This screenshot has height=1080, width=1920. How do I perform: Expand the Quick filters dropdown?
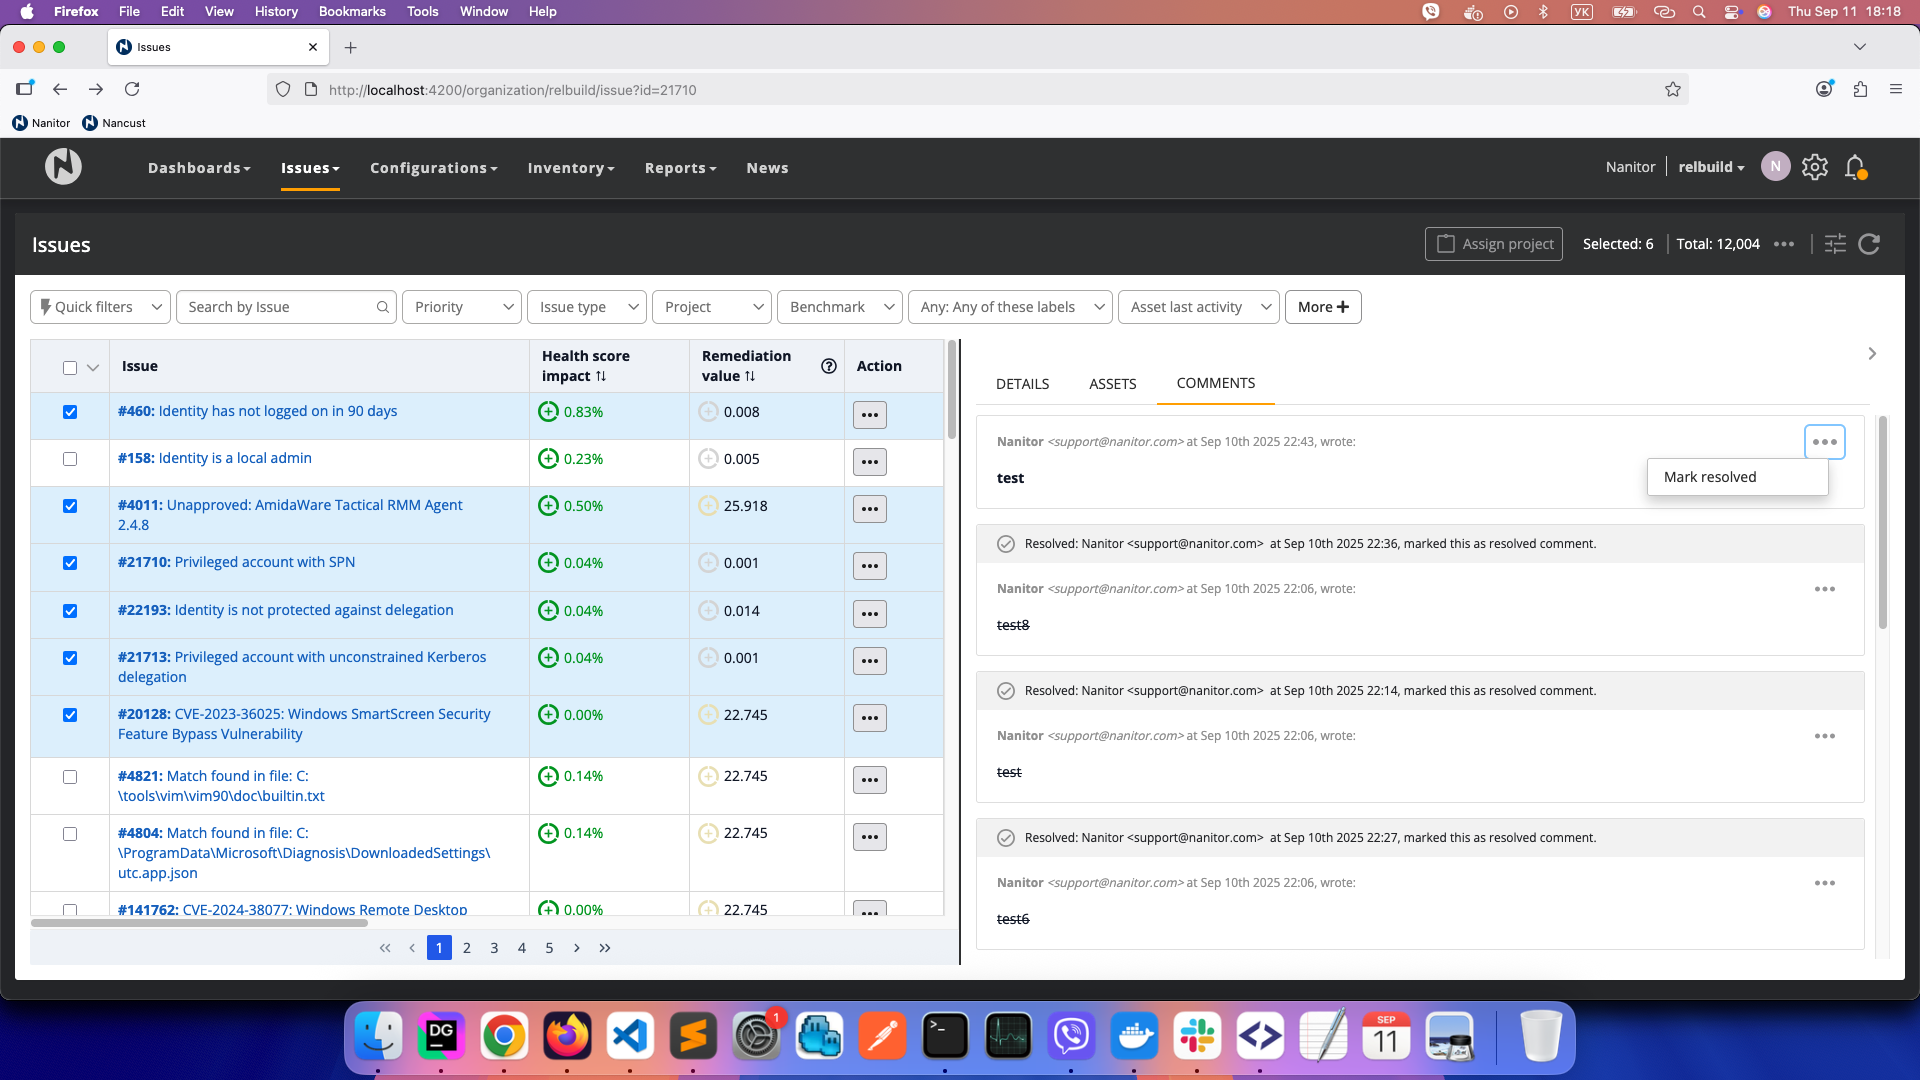click(100, 307)
